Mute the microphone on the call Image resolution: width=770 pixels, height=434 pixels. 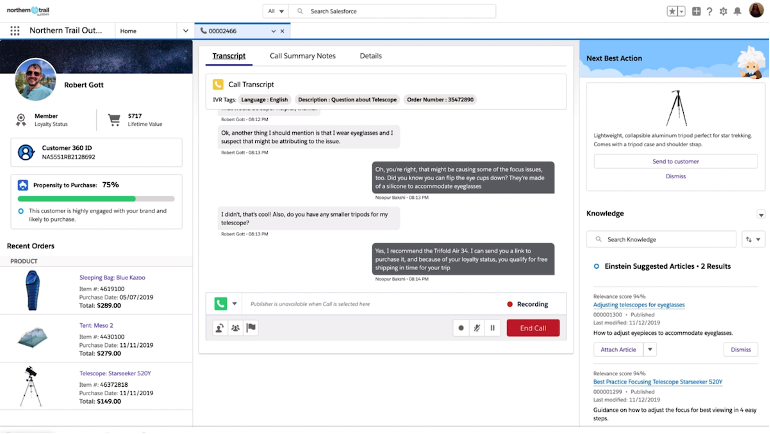tap(477, 327)
